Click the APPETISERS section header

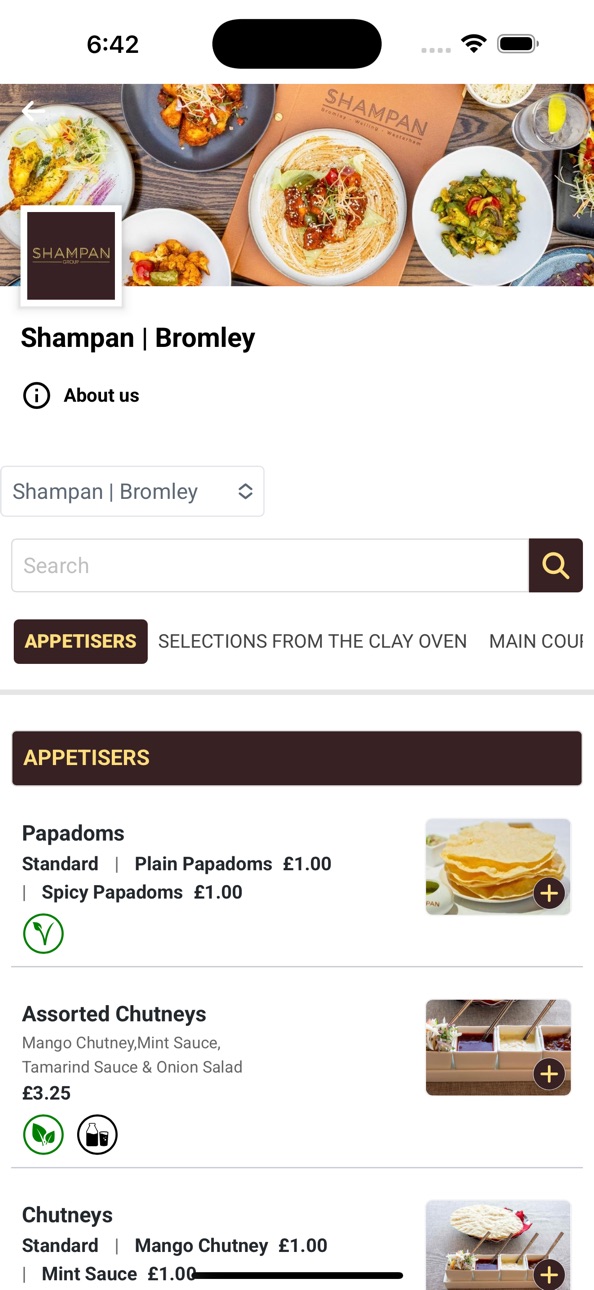tap(297, 758)
